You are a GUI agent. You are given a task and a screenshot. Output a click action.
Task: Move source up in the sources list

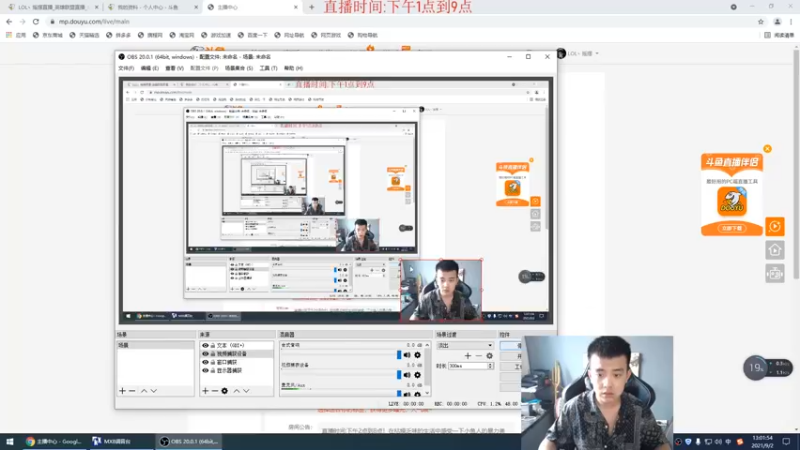coord(236,391)
